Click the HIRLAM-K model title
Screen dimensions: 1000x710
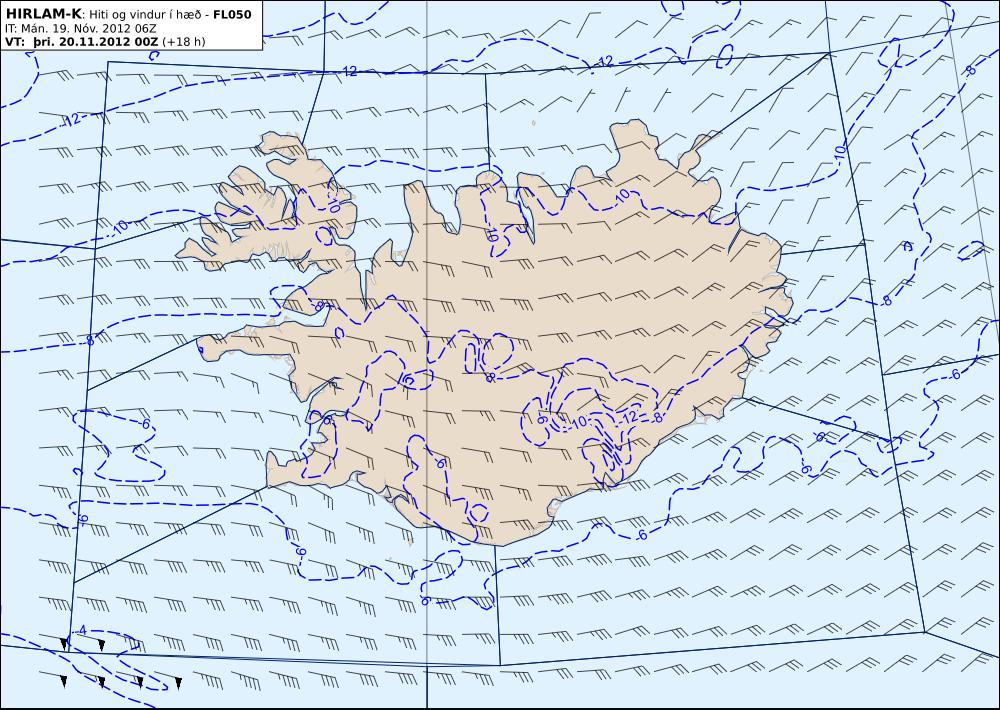coord(43,14)
